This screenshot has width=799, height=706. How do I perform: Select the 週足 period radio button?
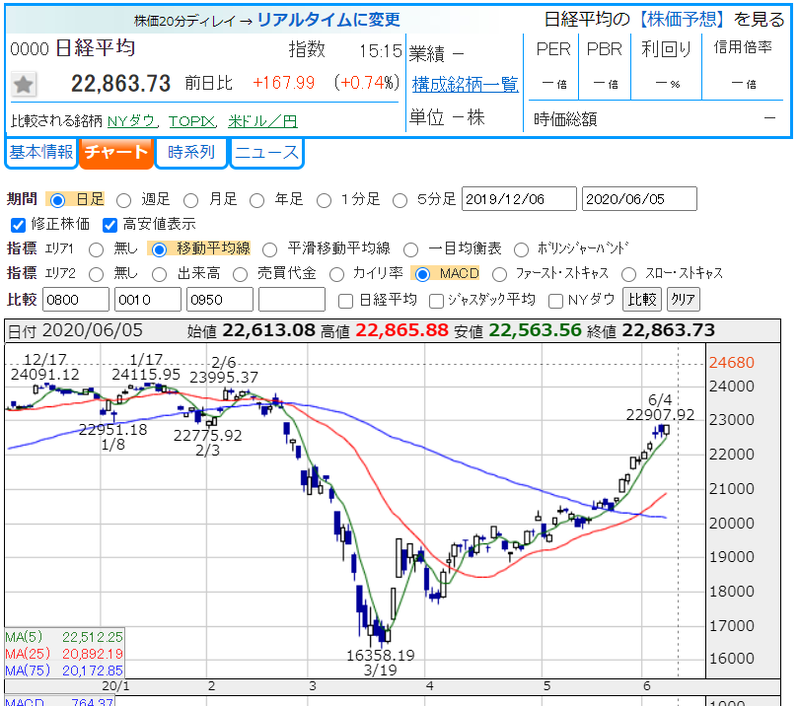124,200
